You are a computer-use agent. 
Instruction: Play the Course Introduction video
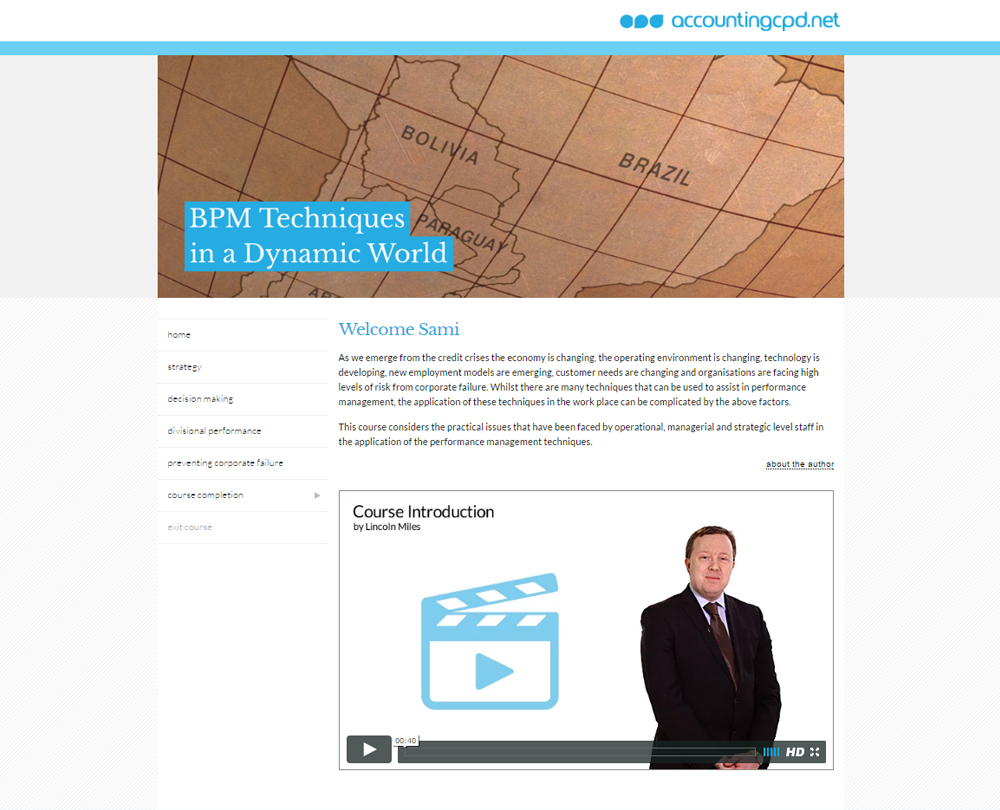tap(369, 749)
